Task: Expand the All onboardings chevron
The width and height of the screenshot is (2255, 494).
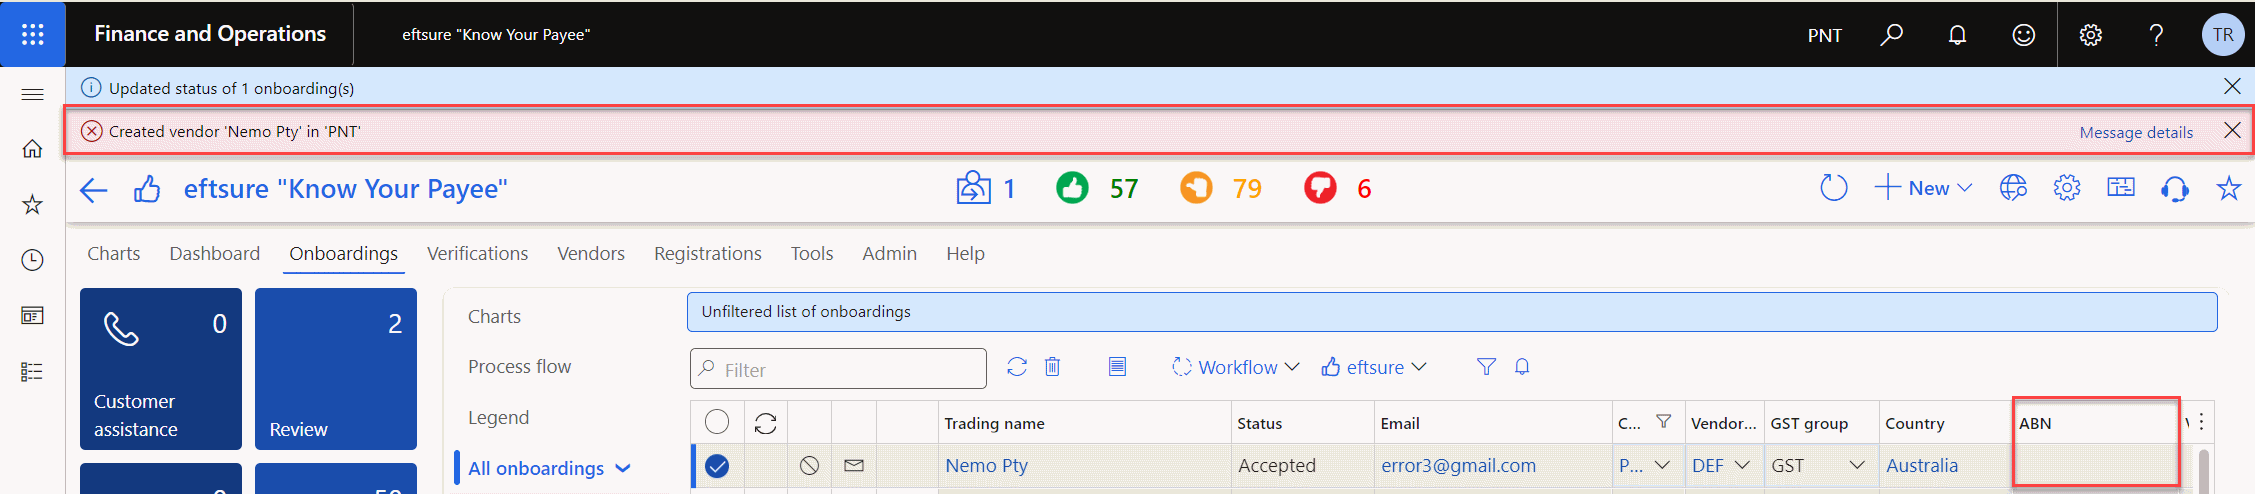Action: [623, 468]
